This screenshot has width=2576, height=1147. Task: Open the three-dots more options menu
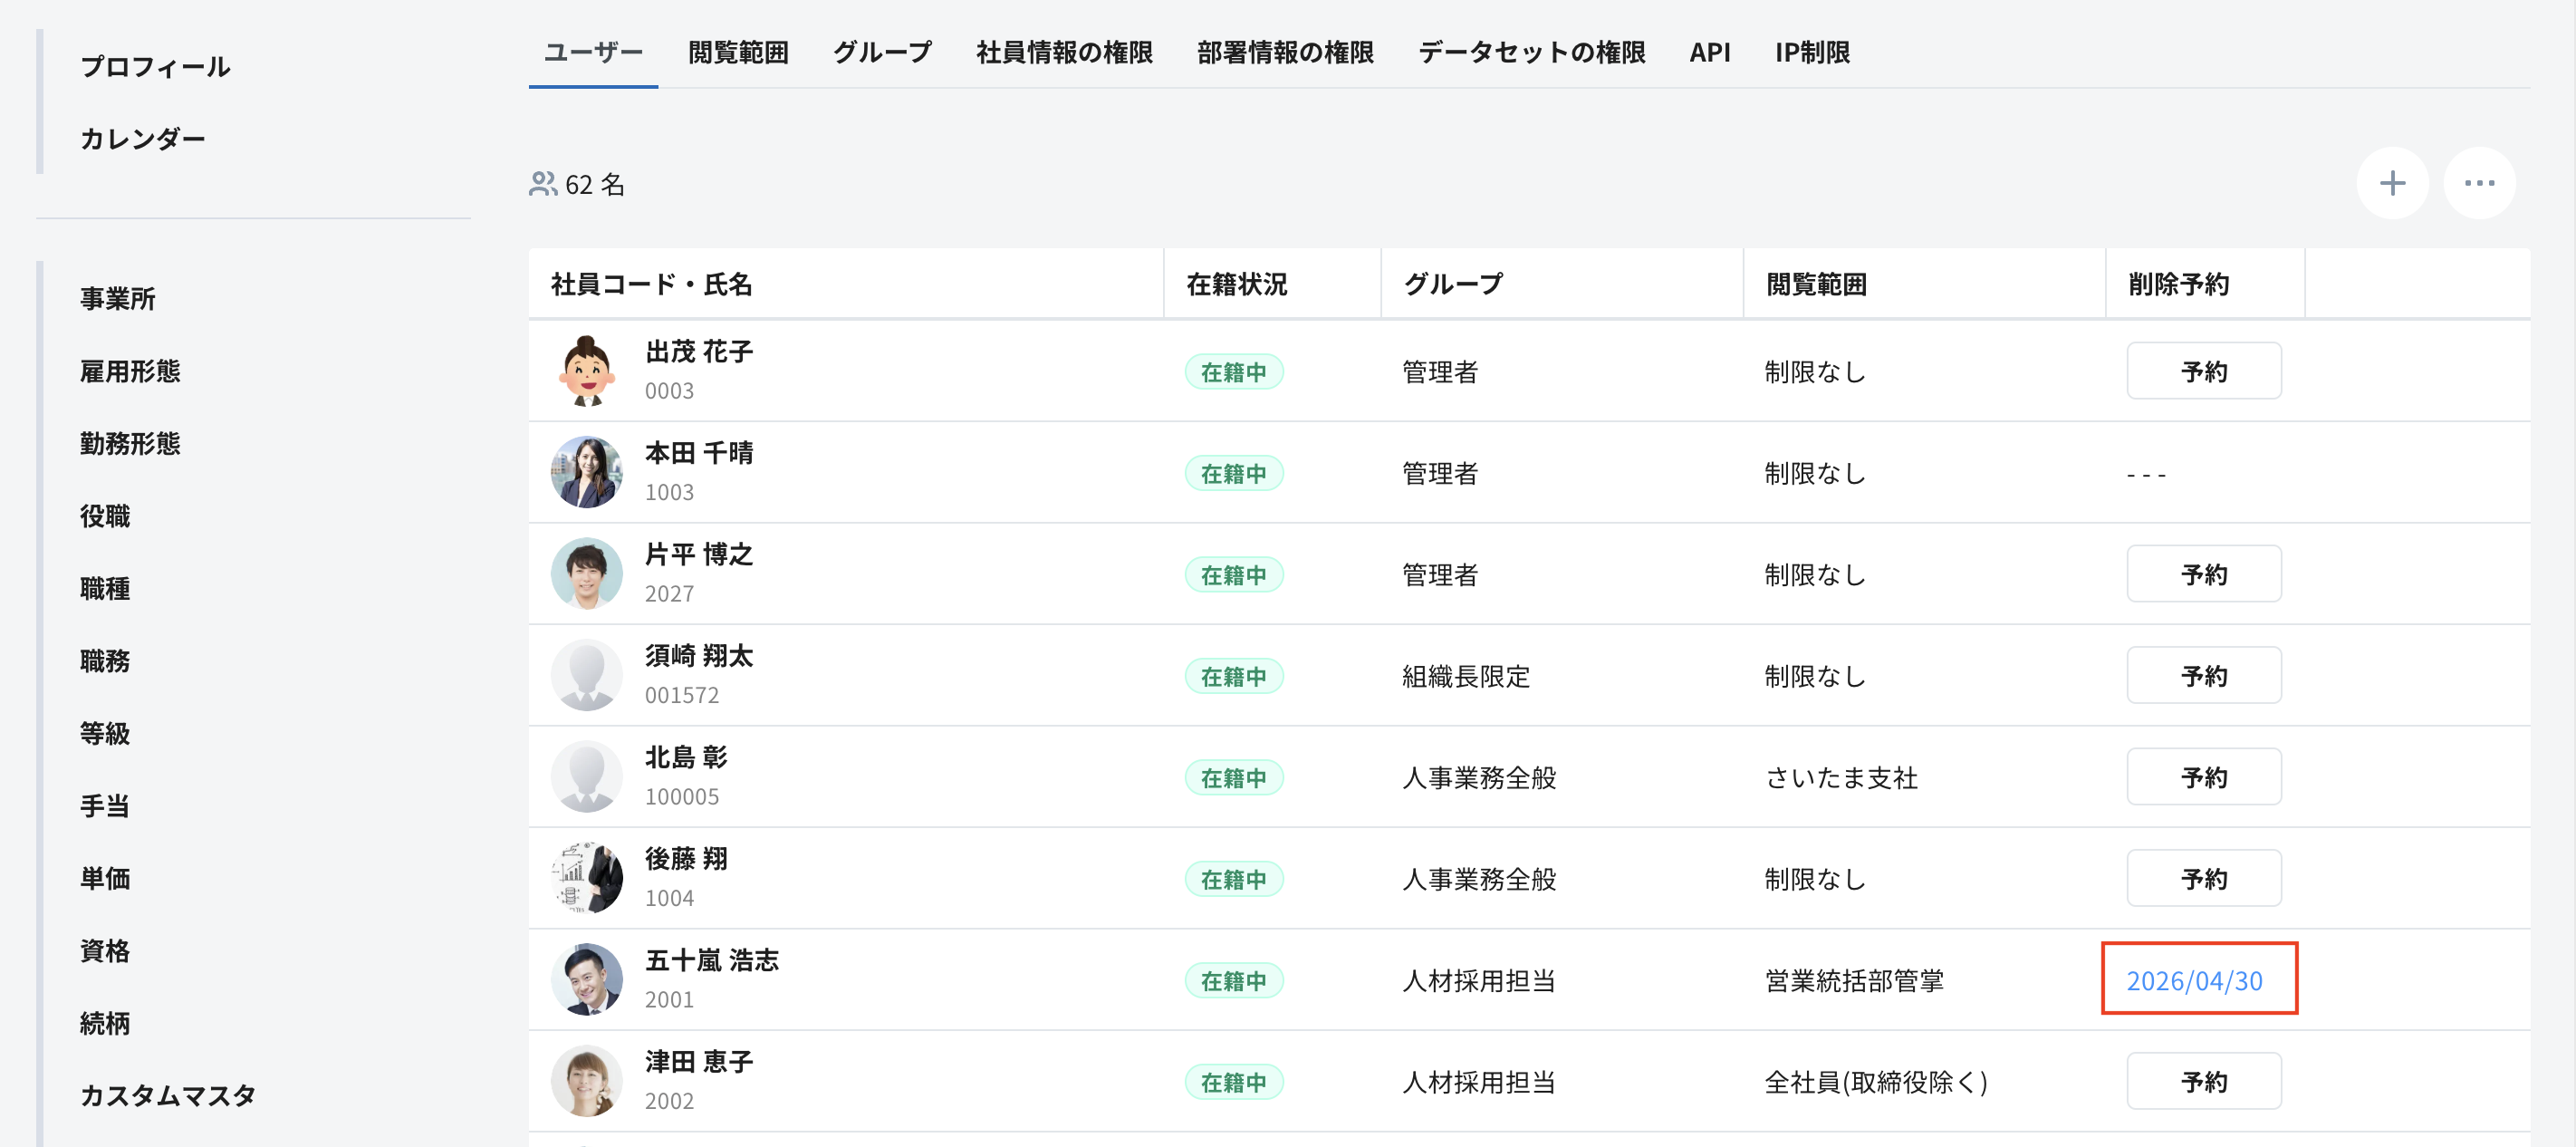[x=2479, y=183]
